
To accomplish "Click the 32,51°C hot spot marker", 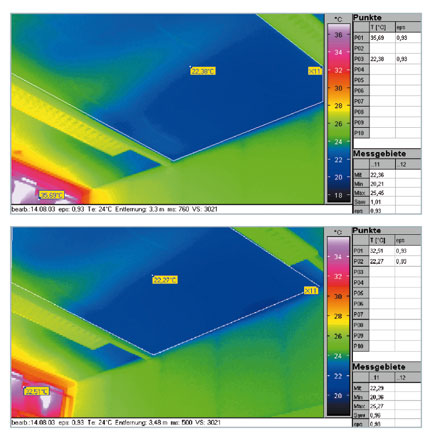I will pos(36,391).
